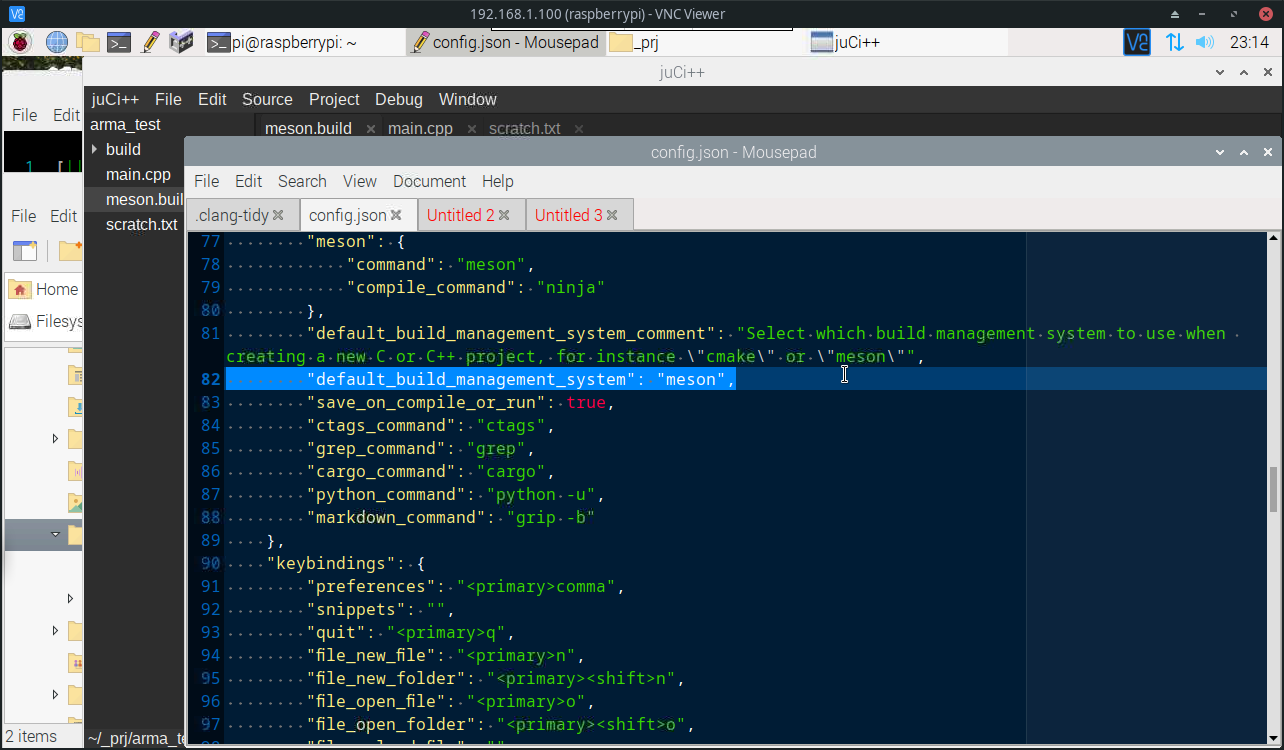The image size is (1284, 750).
Task: Close the Untitled 3 tab
Action: [612, 215]
